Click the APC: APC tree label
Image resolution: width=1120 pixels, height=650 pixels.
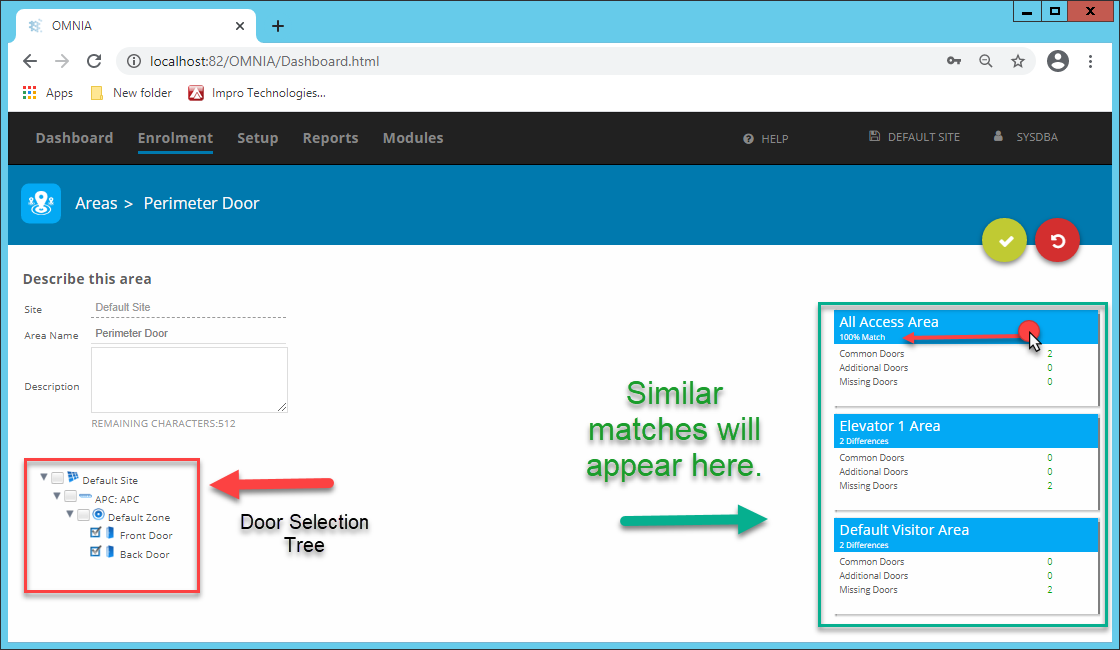(117, 499)
